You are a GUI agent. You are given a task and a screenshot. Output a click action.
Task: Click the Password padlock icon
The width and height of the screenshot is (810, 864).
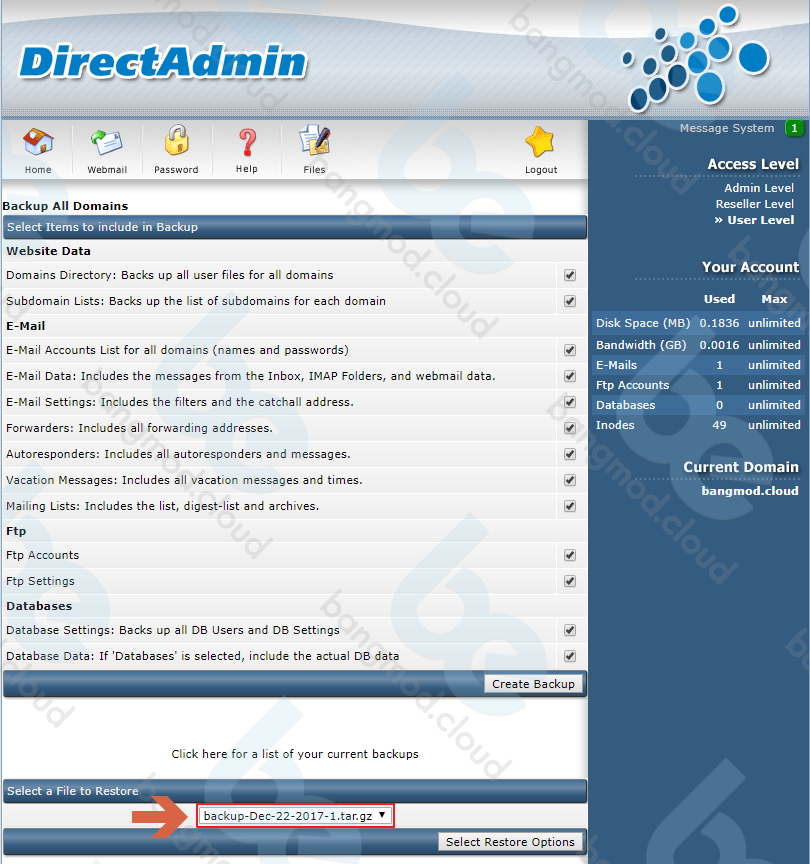(176, 140)
